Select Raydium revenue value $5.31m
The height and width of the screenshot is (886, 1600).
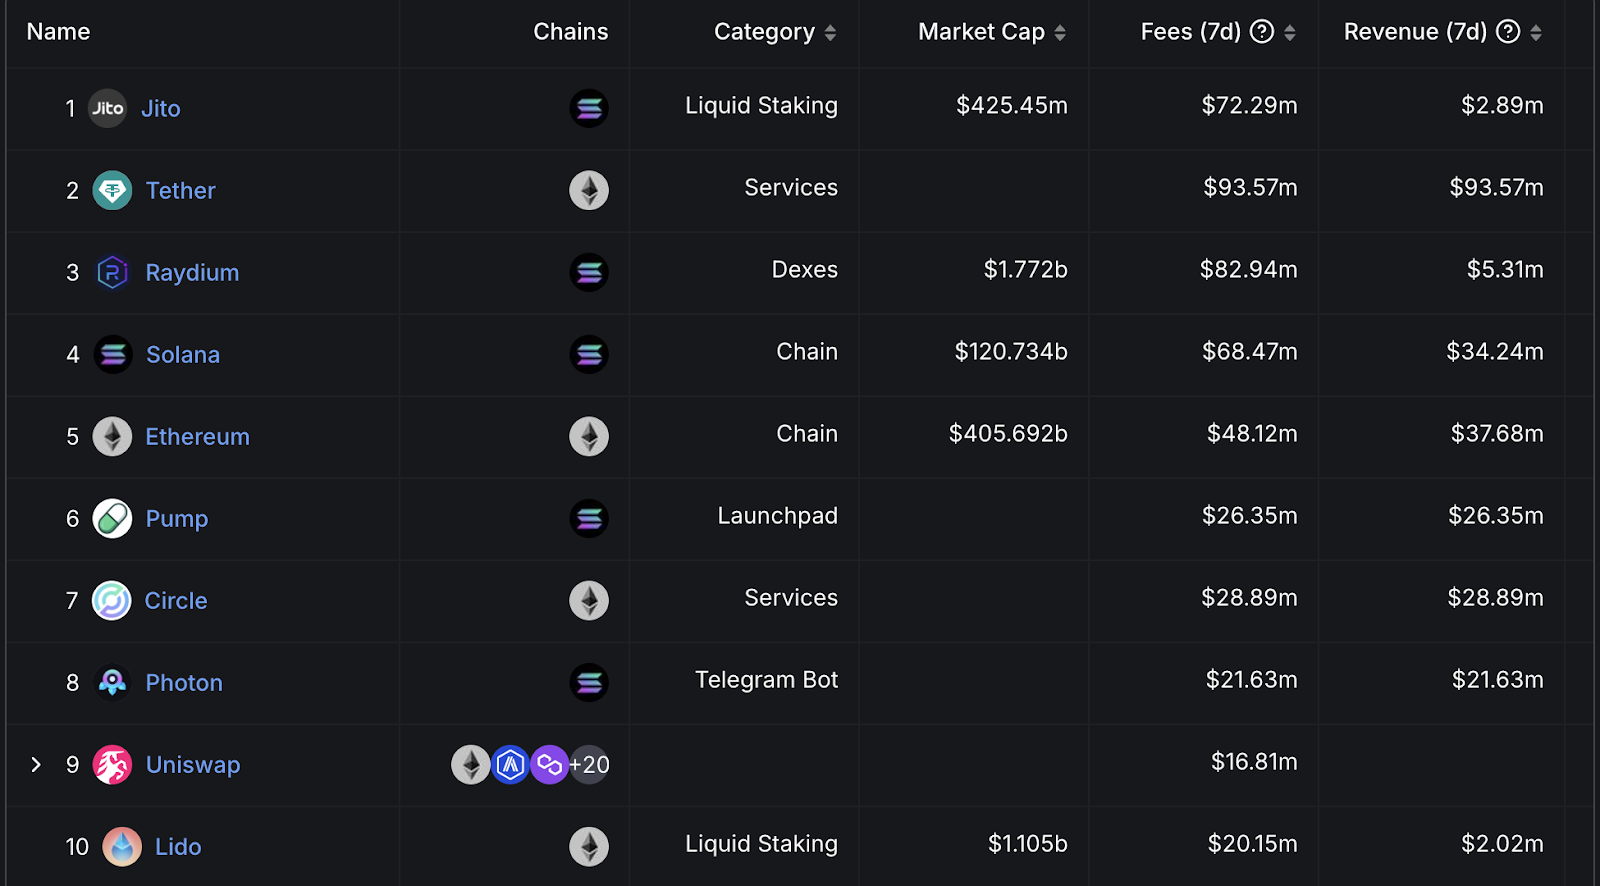1505,269
